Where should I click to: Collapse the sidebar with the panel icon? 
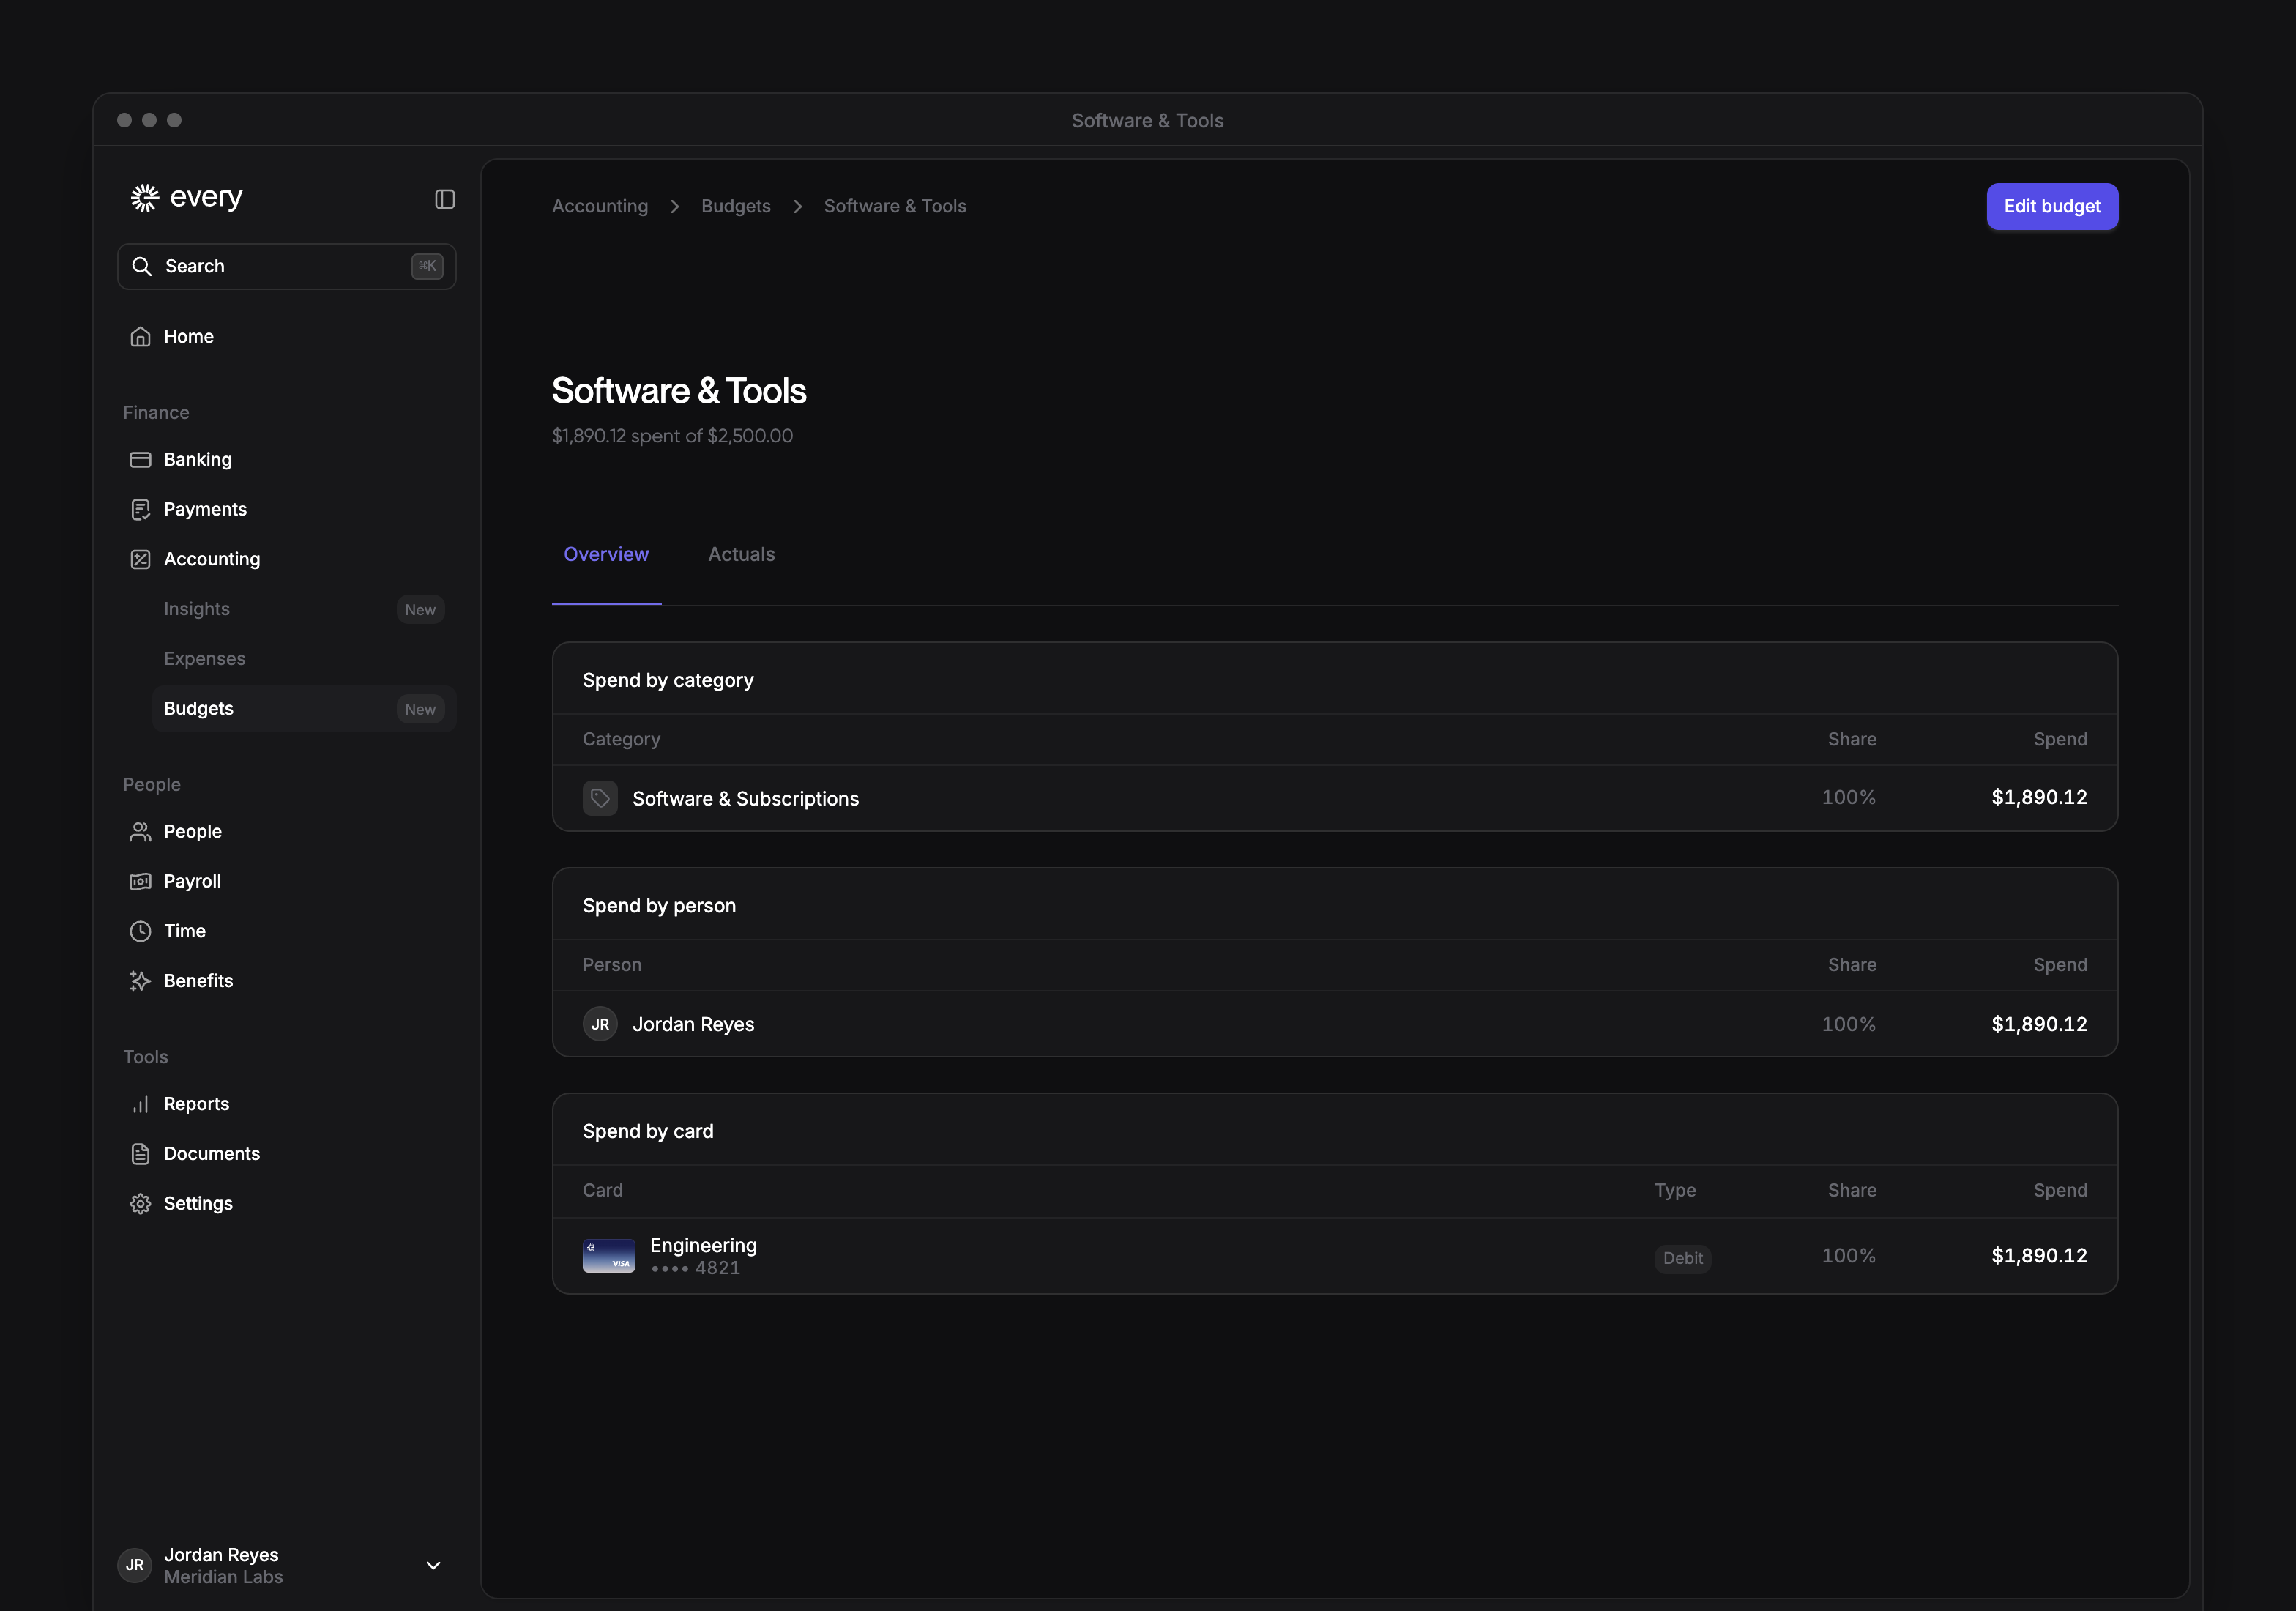click(x=445, y=199)
